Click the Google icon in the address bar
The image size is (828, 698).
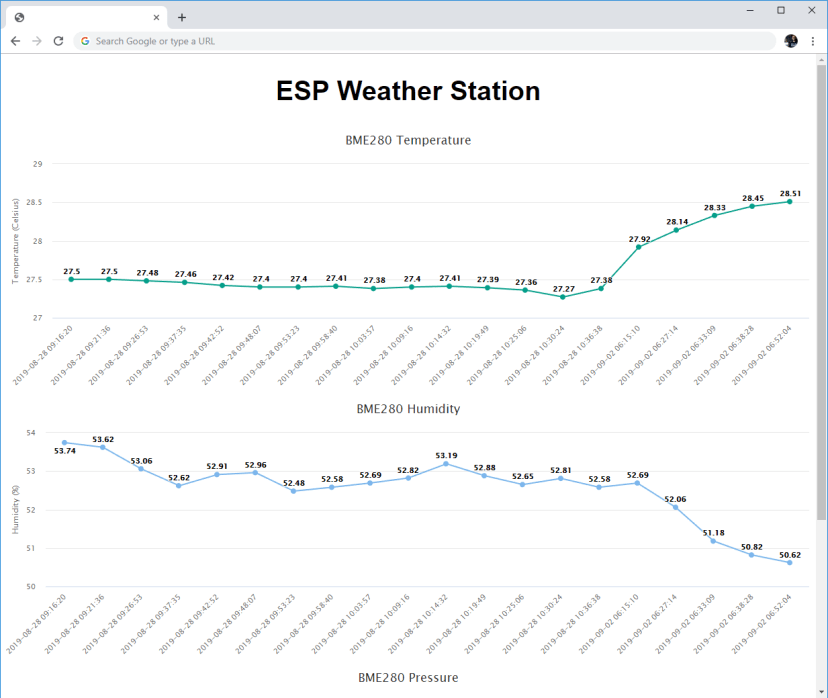pos(85,41)
